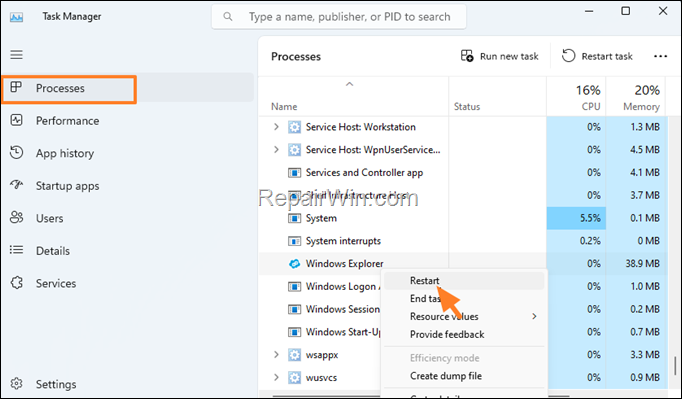Sort by the CPU column
The height and width of the screenshot is (399, 682).
point(576,97)
